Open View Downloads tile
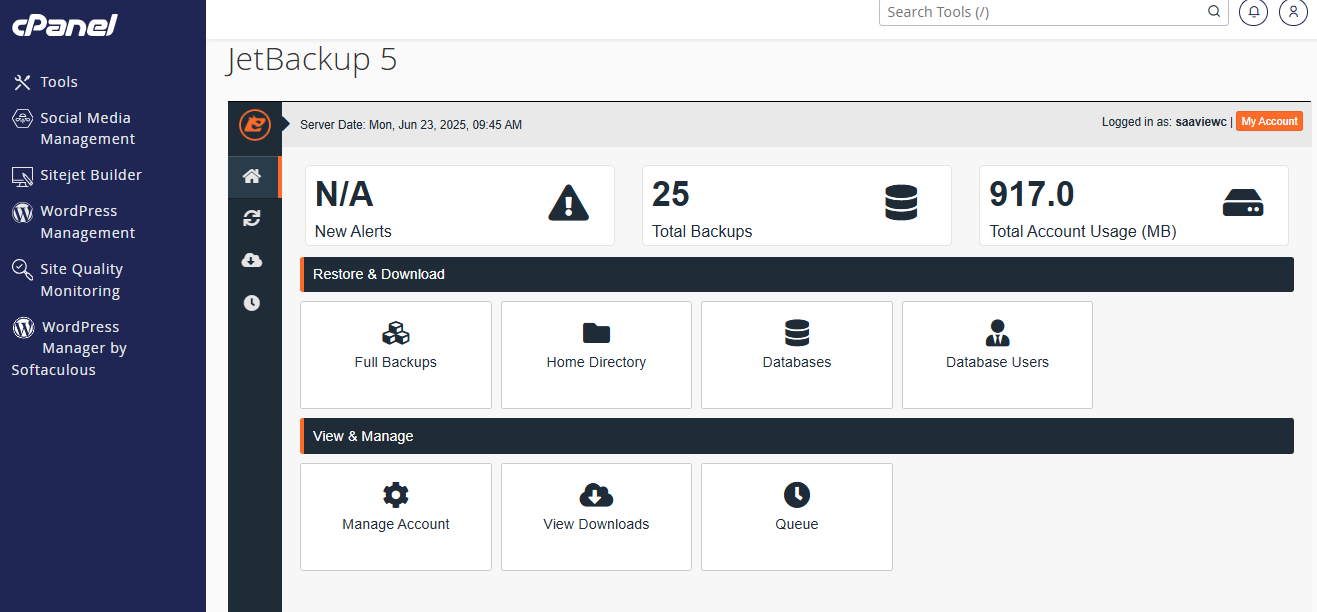Viewport: 1317px width, 612px height. pos(596,517)
